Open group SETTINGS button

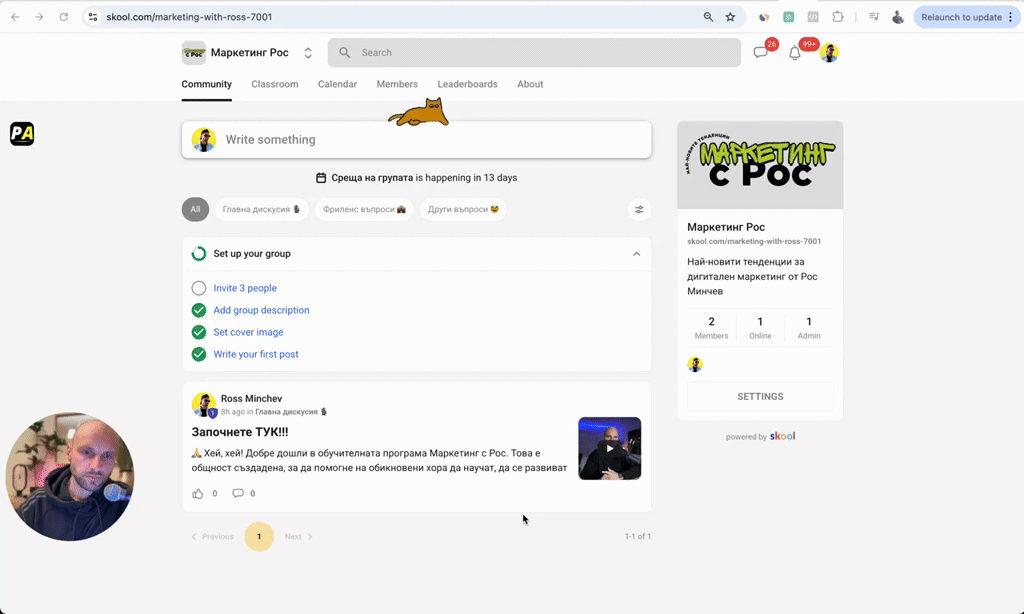coord(760,396)
